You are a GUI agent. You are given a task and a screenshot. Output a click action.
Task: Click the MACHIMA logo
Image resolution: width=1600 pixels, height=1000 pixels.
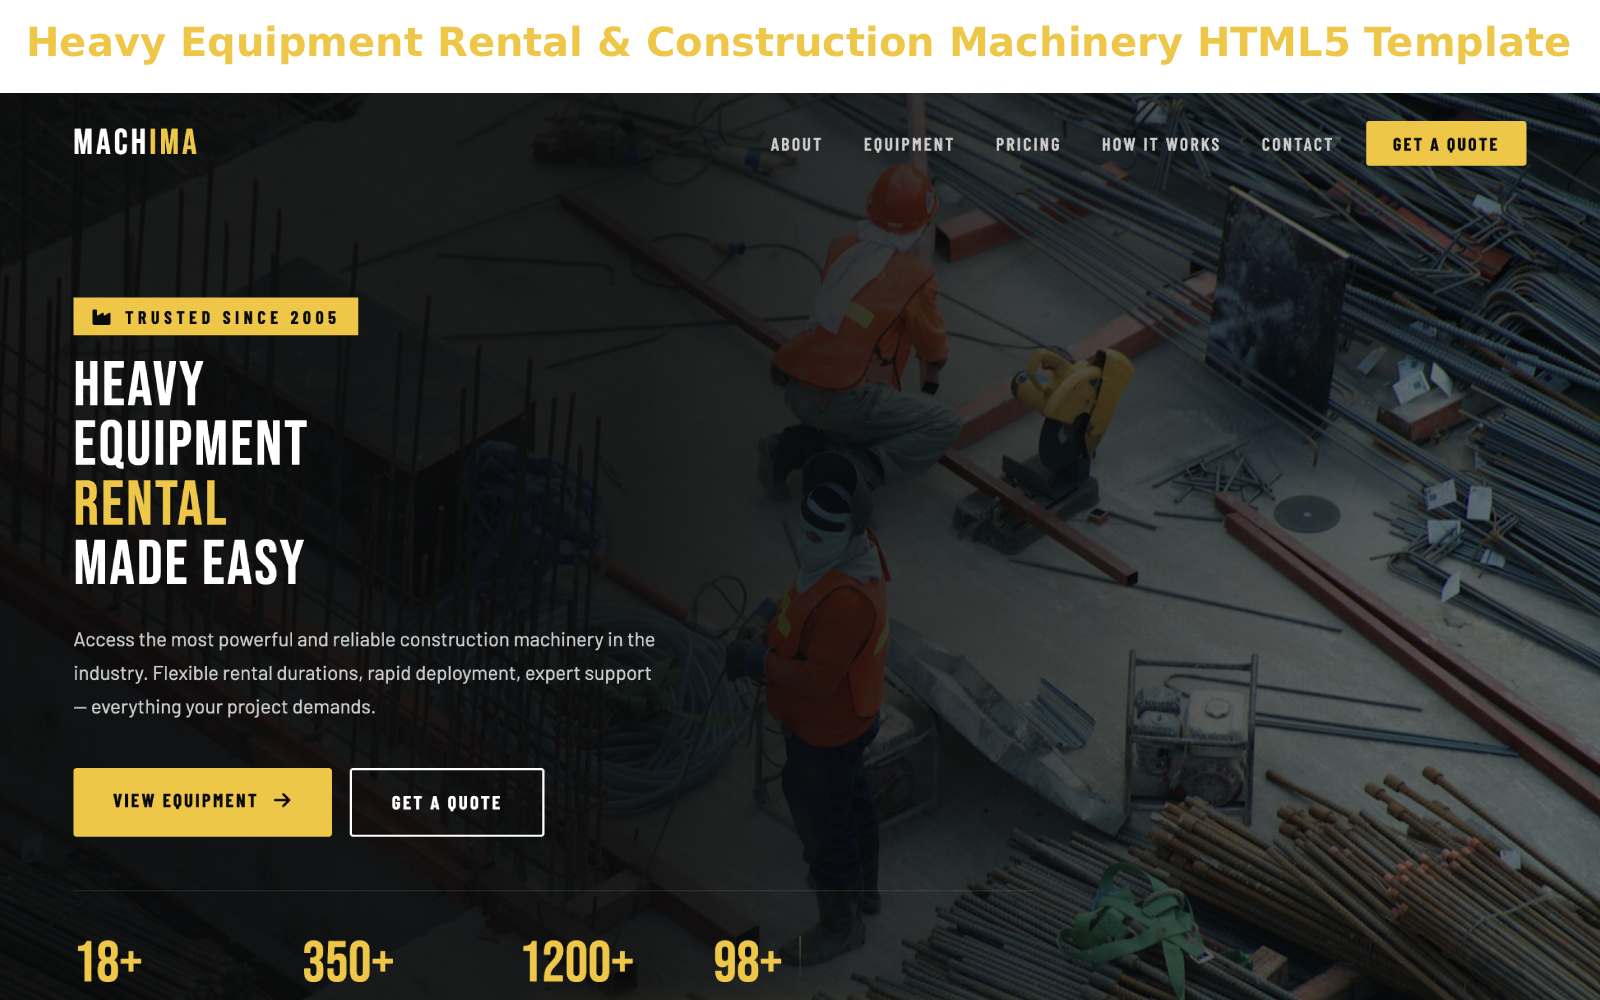[x=134, y=143]
